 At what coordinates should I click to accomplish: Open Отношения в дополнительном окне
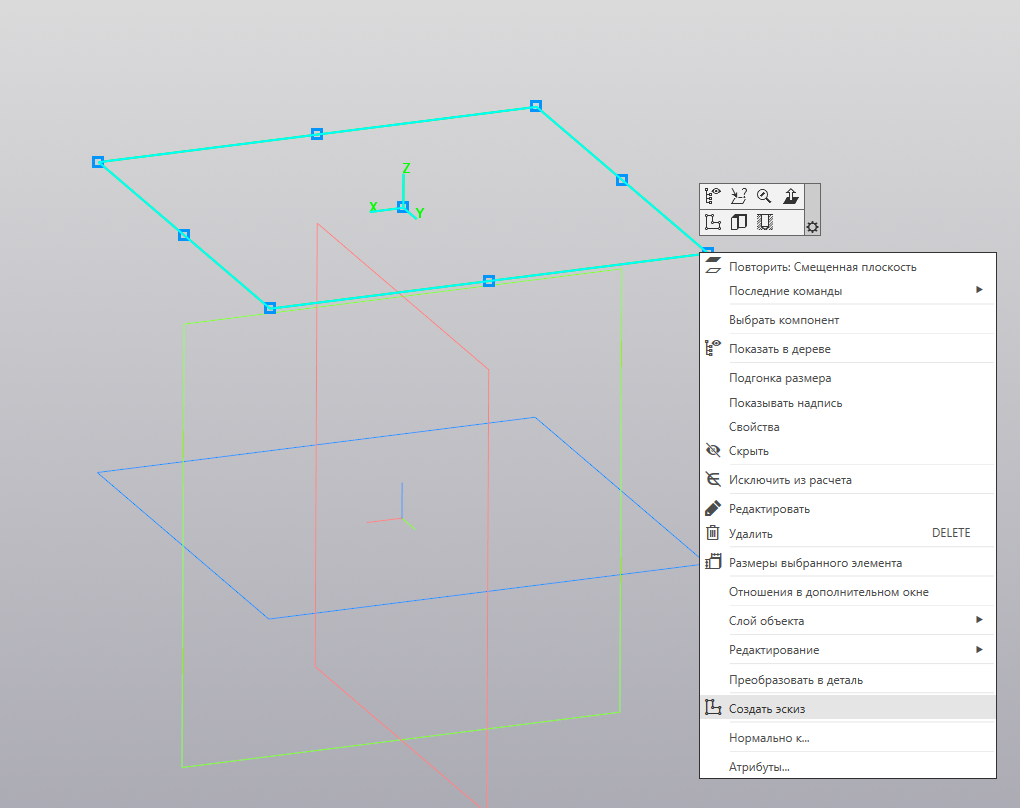pyautogui.click(x=848, y=592)
